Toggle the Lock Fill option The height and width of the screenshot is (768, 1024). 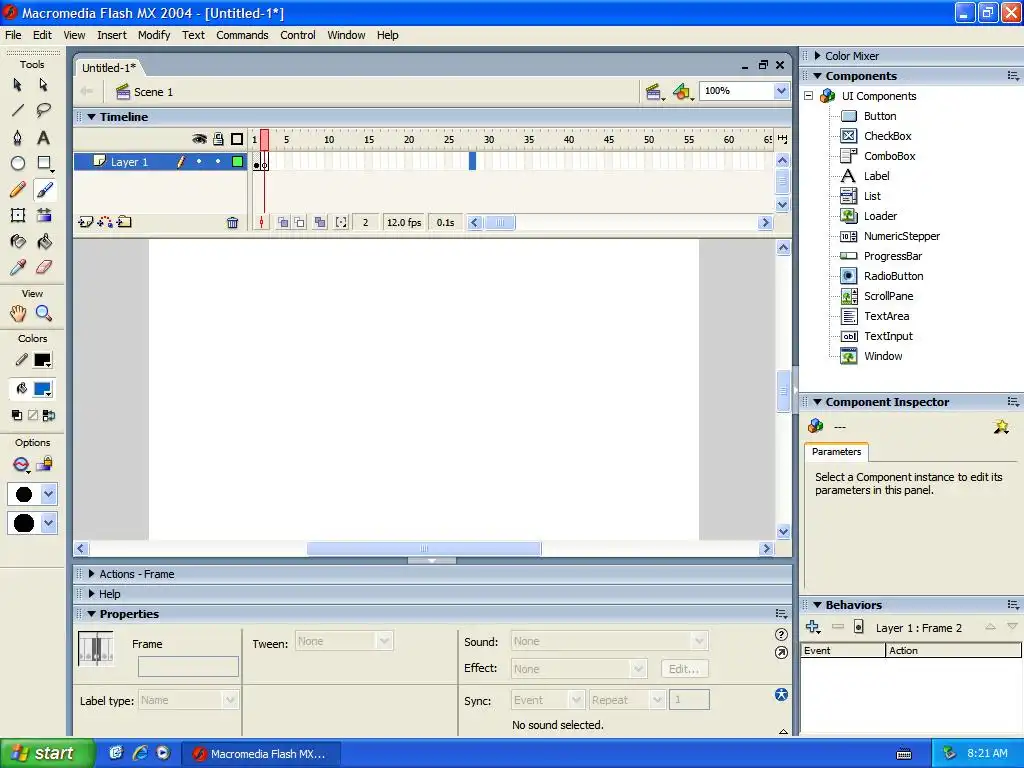[44, 464]
